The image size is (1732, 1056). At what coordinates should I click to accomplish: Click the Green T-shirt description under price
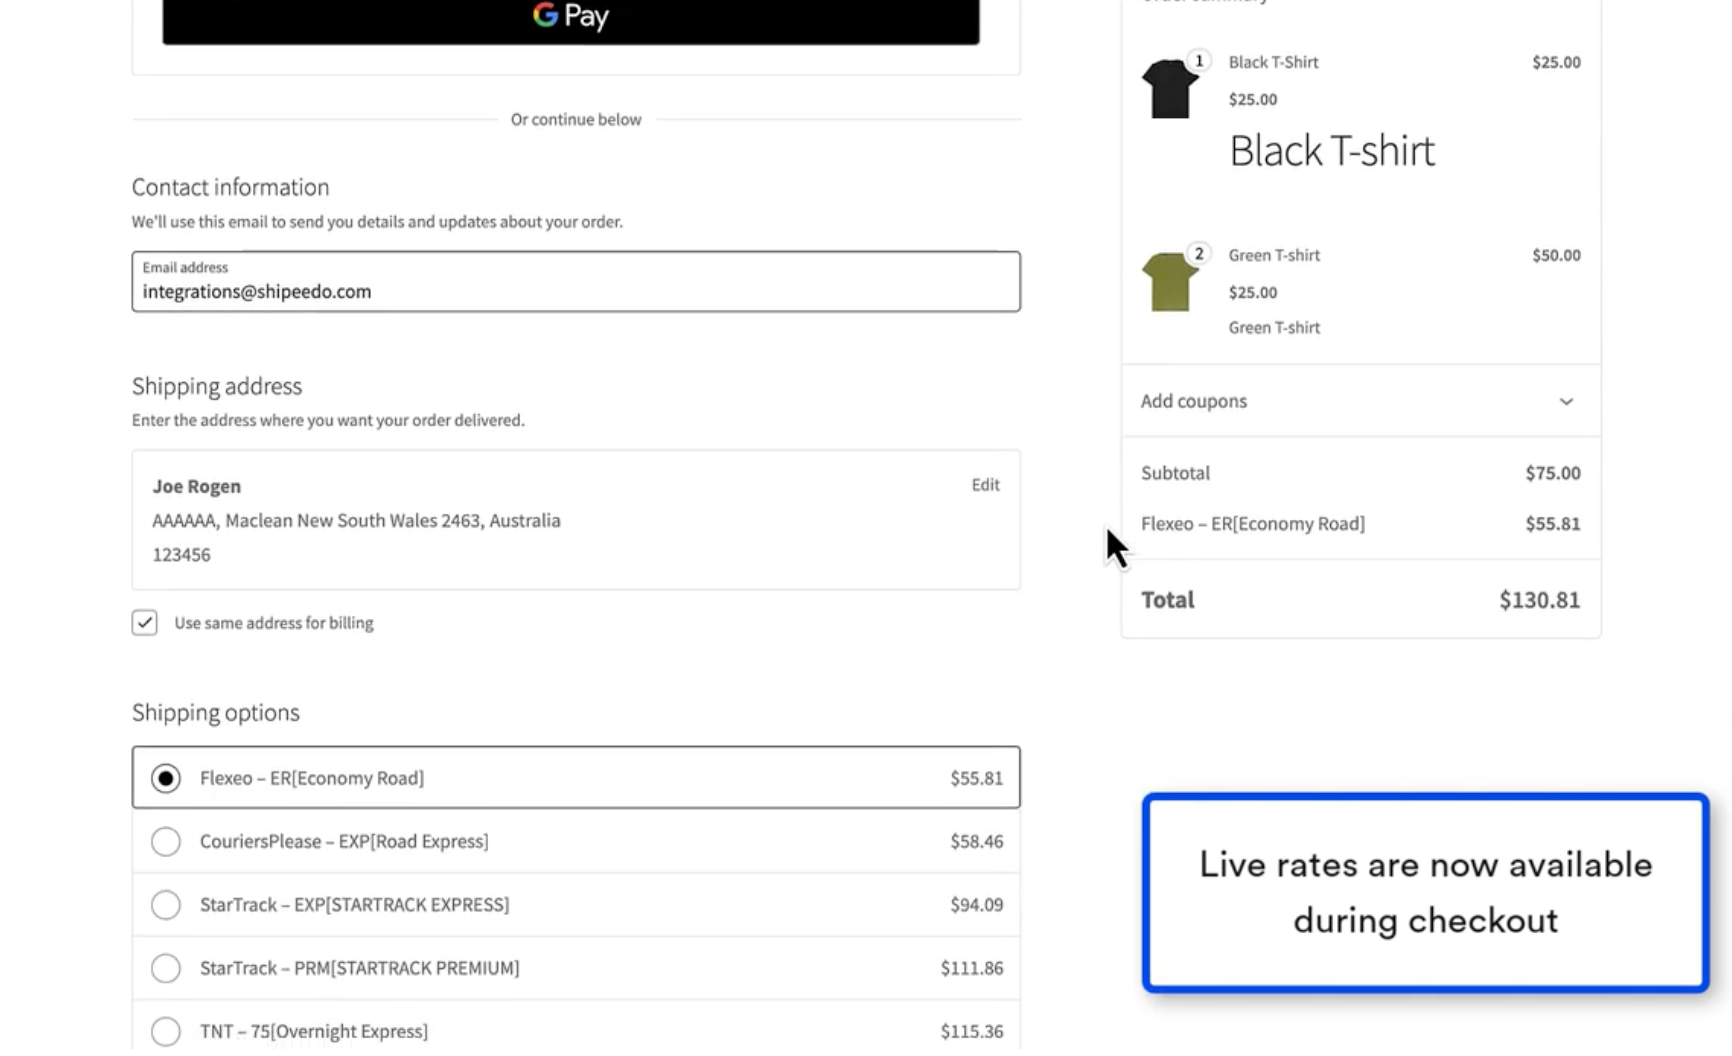click(x=1274, y=328)
